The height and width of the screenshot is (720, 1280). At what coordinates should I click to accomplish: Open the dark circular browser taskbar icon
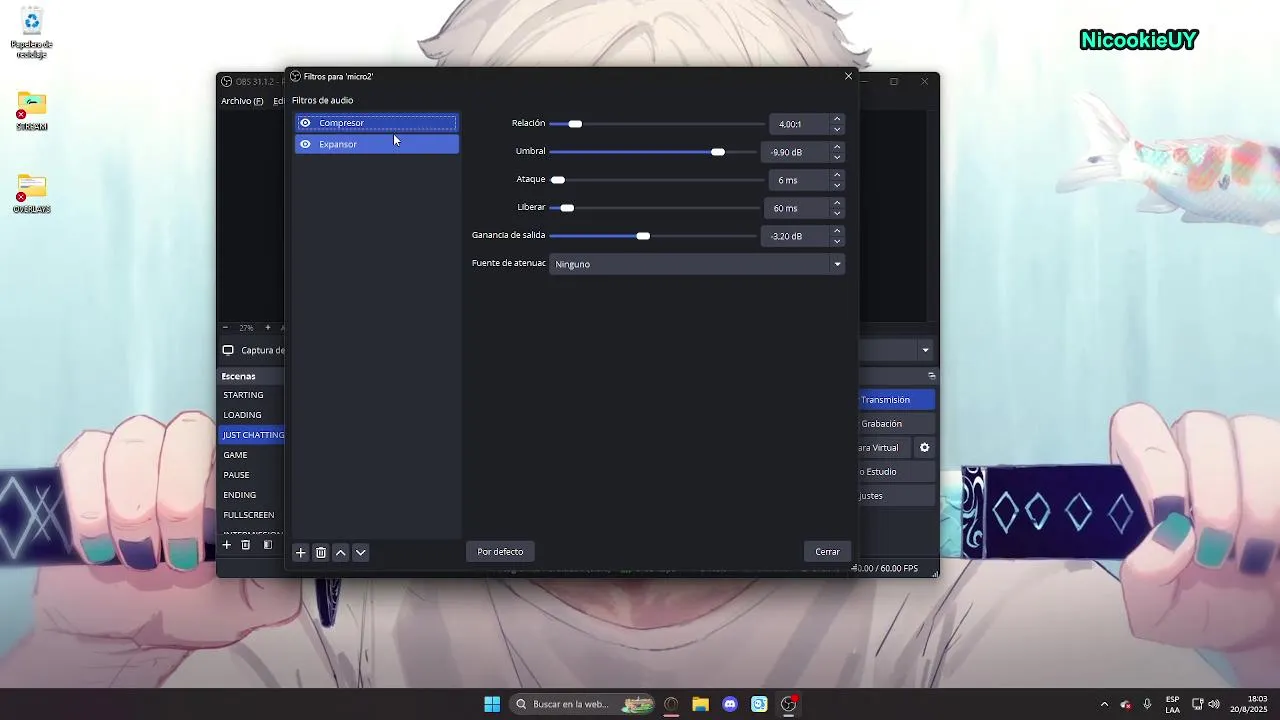coord(671,704)
